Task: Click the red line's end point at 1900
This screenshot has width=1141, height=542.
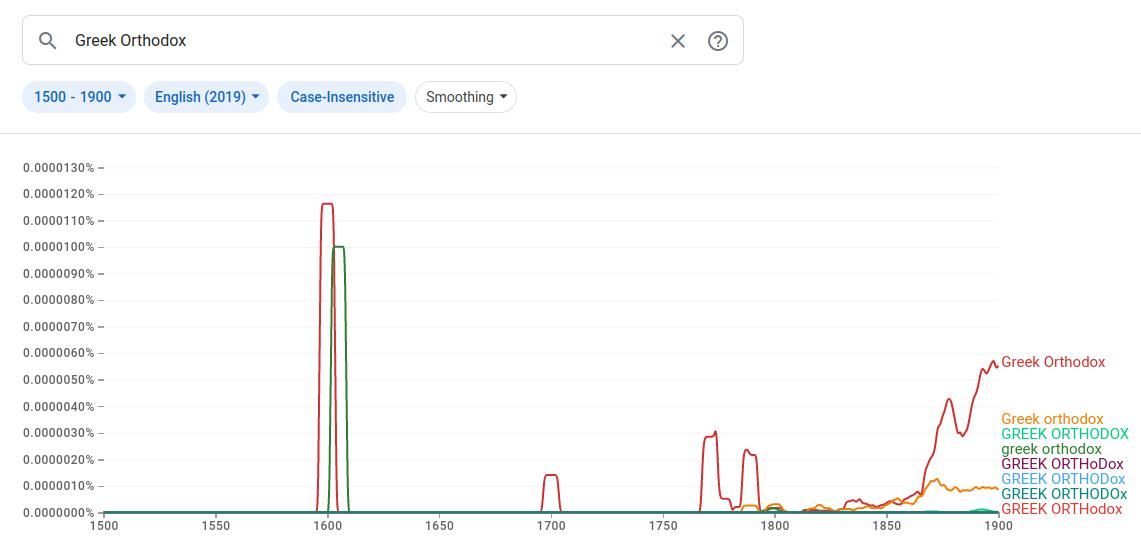Action: (997, 365)
